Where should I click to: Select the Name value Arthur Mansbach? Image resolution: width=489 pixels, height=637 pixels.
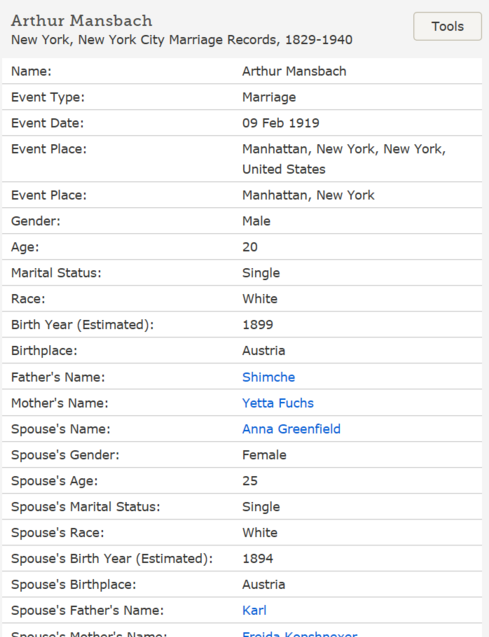(294, 72)
